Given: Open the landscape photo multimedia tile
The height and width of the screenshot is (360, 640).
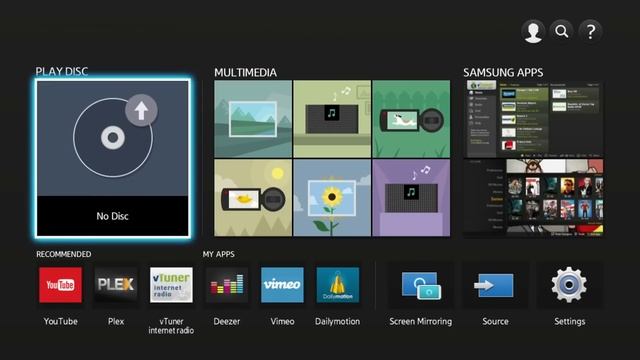Looking at the screenshot, I should click(x=253, y=119).
